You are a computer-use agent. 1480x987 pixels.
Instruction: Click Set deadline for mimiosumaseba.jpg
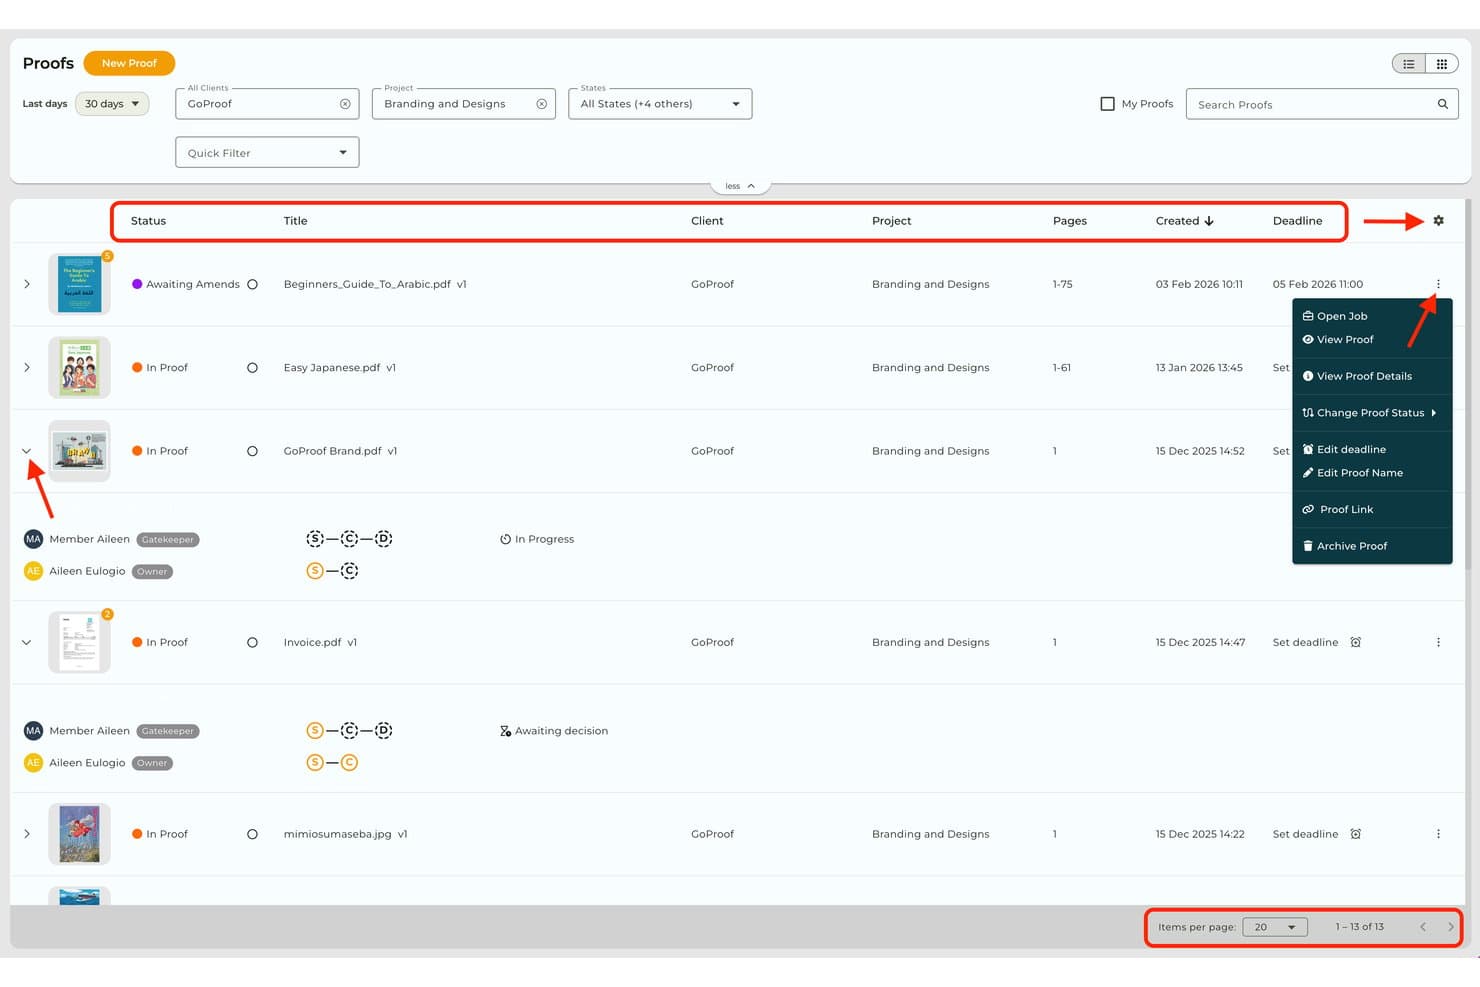coord(1305,834)
